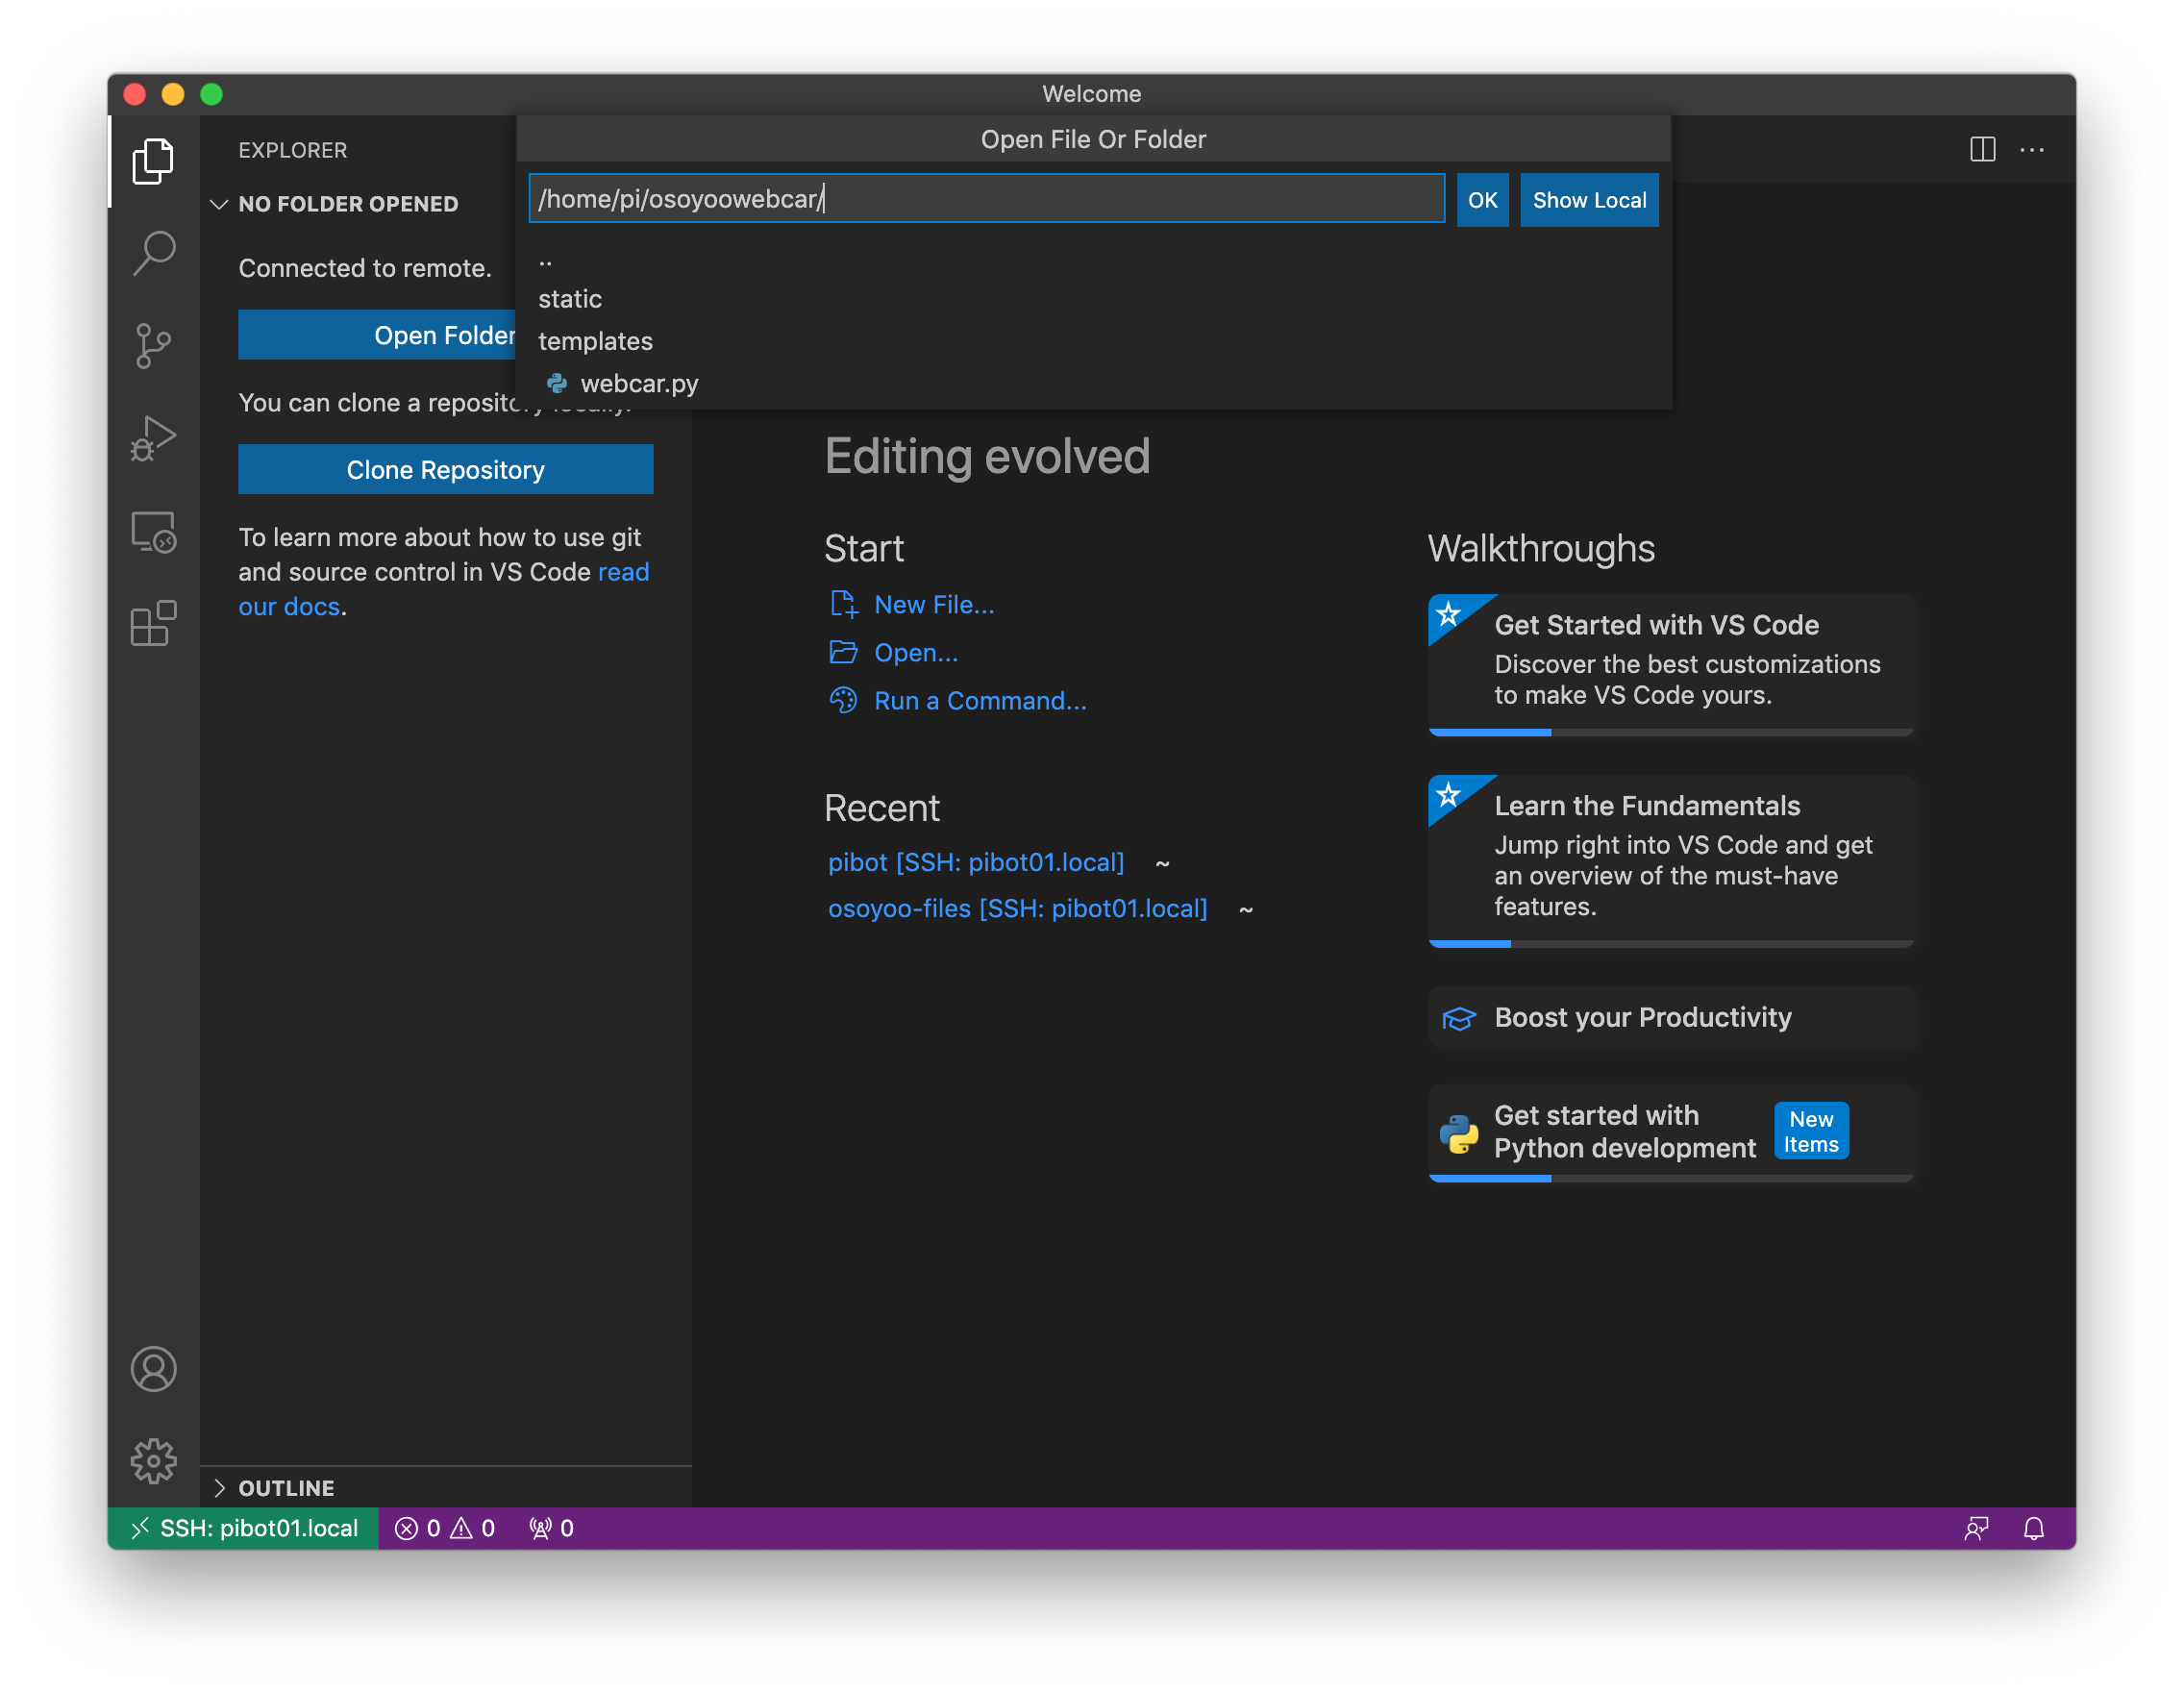Click the graduation cap icon on Boost your Productivity
The image size is (2184, 1692).
[x=1459, y=1018]
